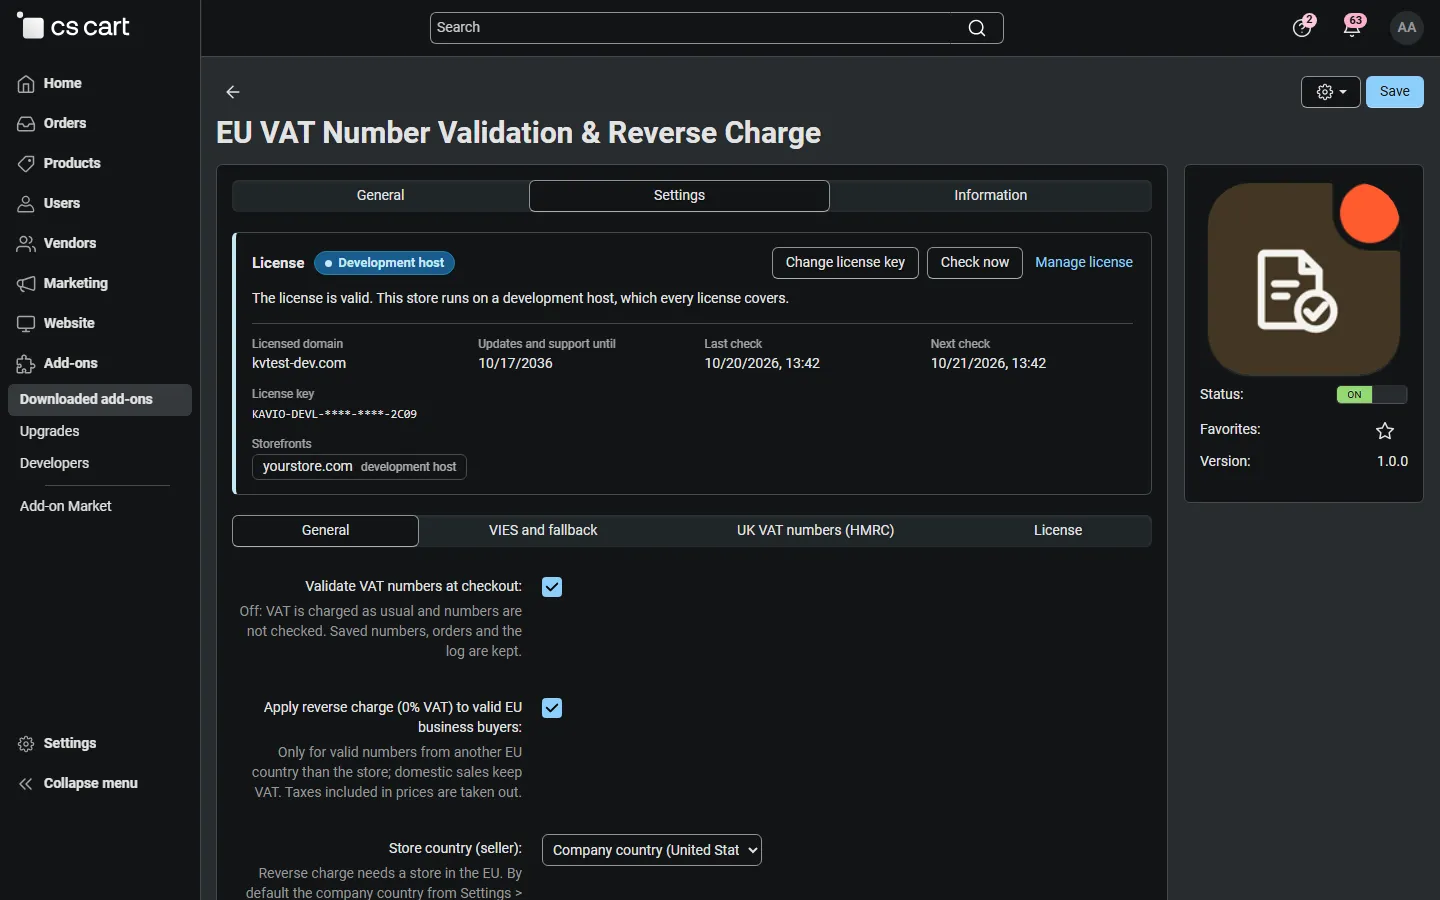Open Downloaded add-ons in sidebar
This screenshot has width=1440, height=900.
100,400
